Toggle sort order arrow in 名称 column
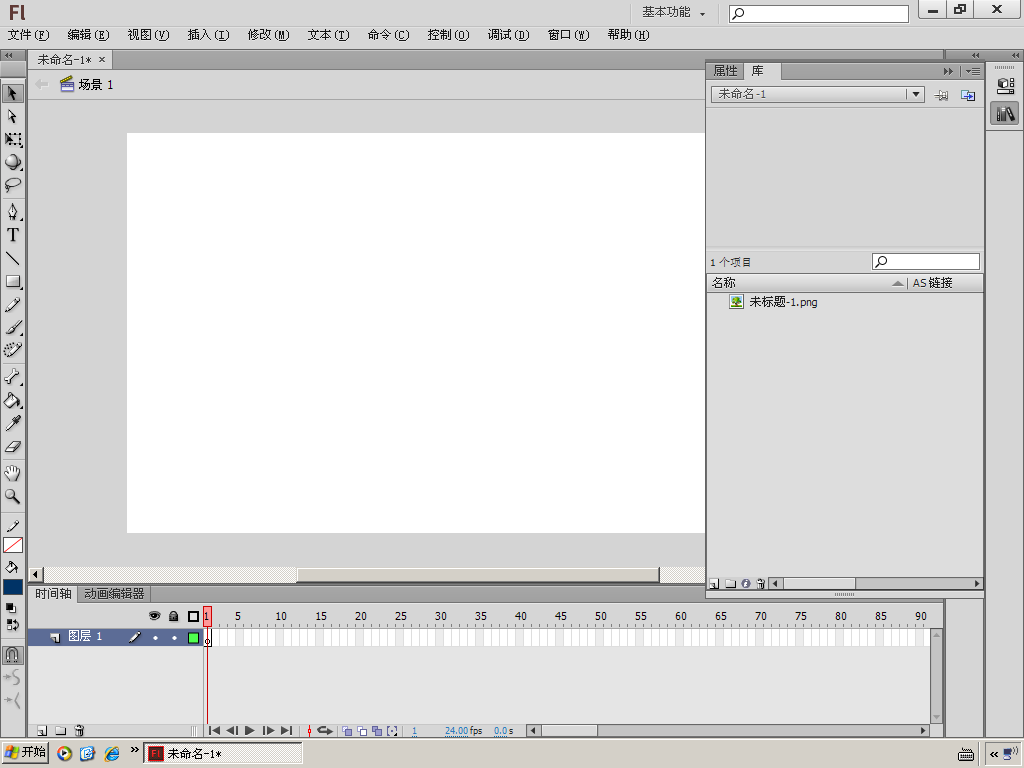 [x=898, y=283]
